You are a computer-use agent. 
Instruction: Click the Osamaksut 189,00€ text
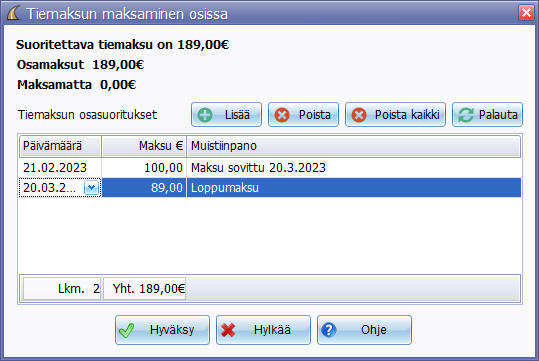click(x=80, y=65)
